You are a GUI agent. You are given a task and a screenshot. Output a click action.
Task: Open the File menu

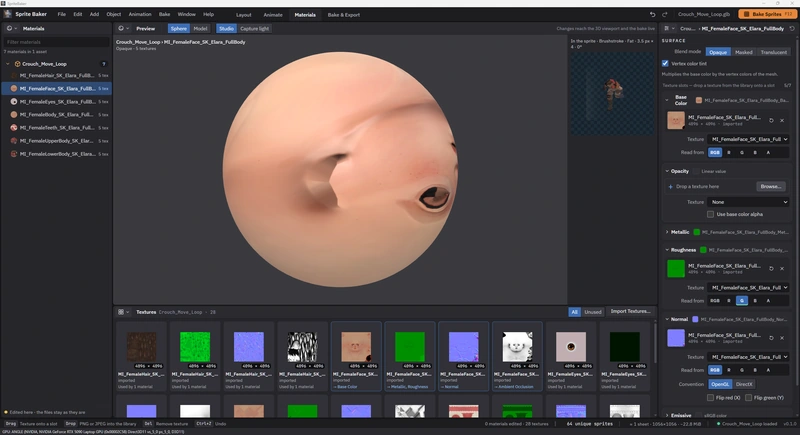[x=62, y=14]
